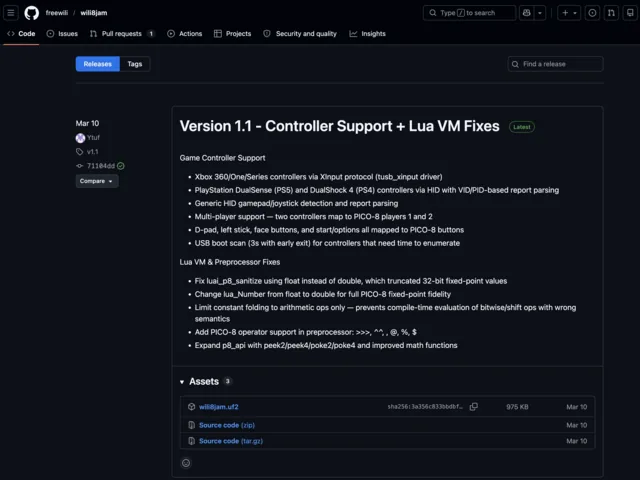Switch to the Actions tab
The image size is (640, 480).
pyautogui.click(x=185, y=33)
